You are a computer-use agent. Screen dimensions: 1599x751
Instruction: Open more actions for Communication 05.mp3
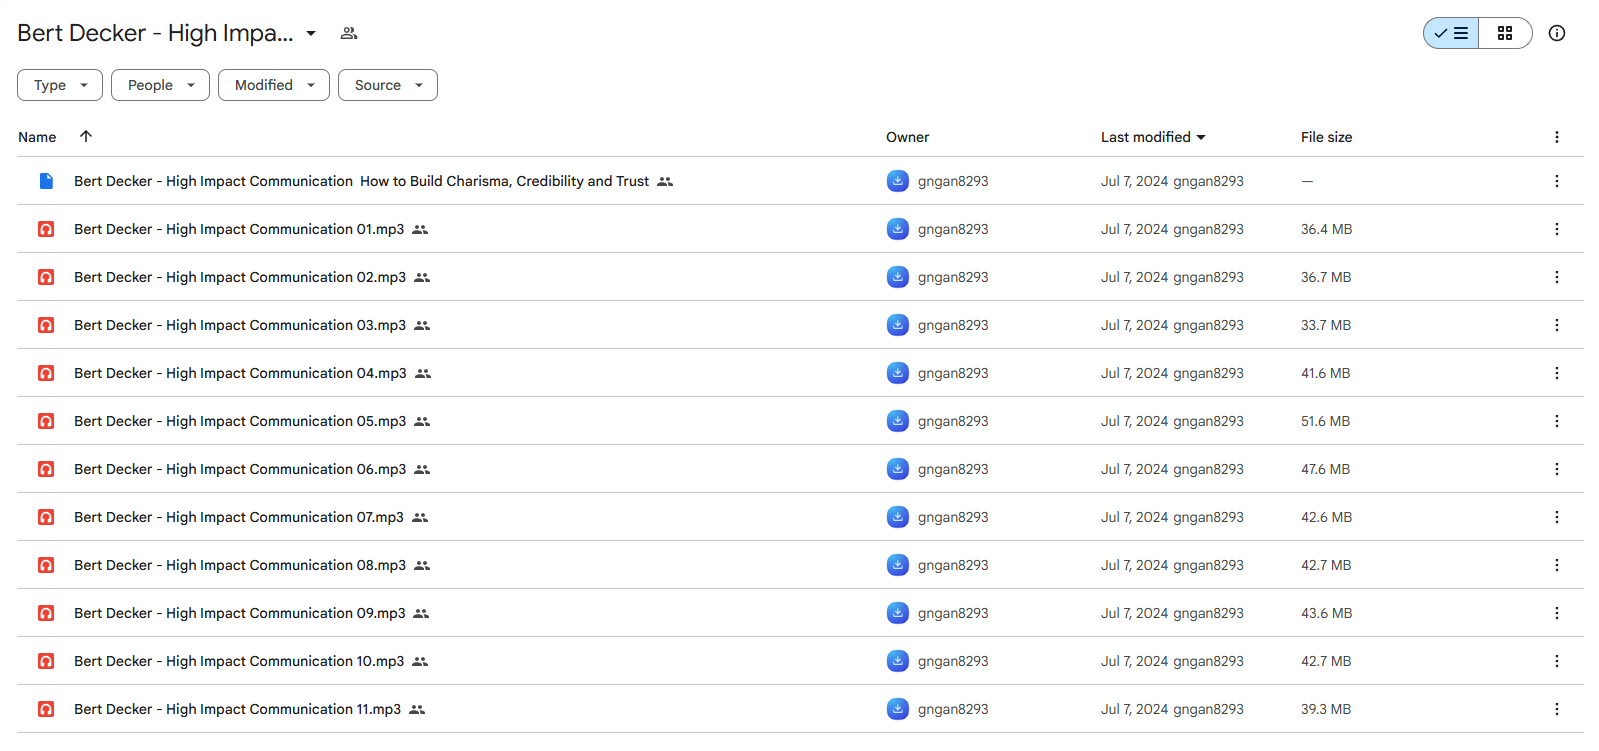pyautogui.click(x=1557, y=421)
